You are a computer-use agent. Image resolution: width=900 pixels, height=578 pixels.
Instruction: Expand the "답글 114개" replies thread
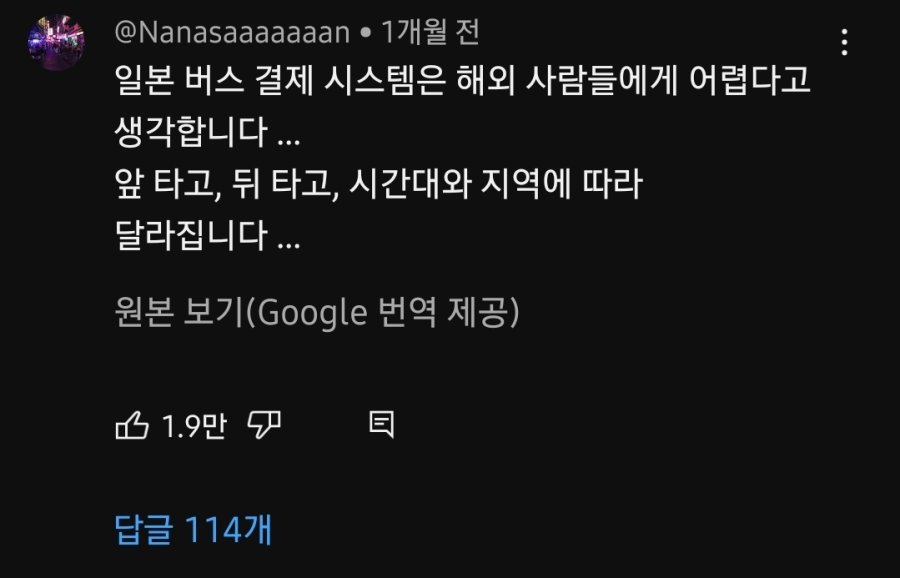193,529
